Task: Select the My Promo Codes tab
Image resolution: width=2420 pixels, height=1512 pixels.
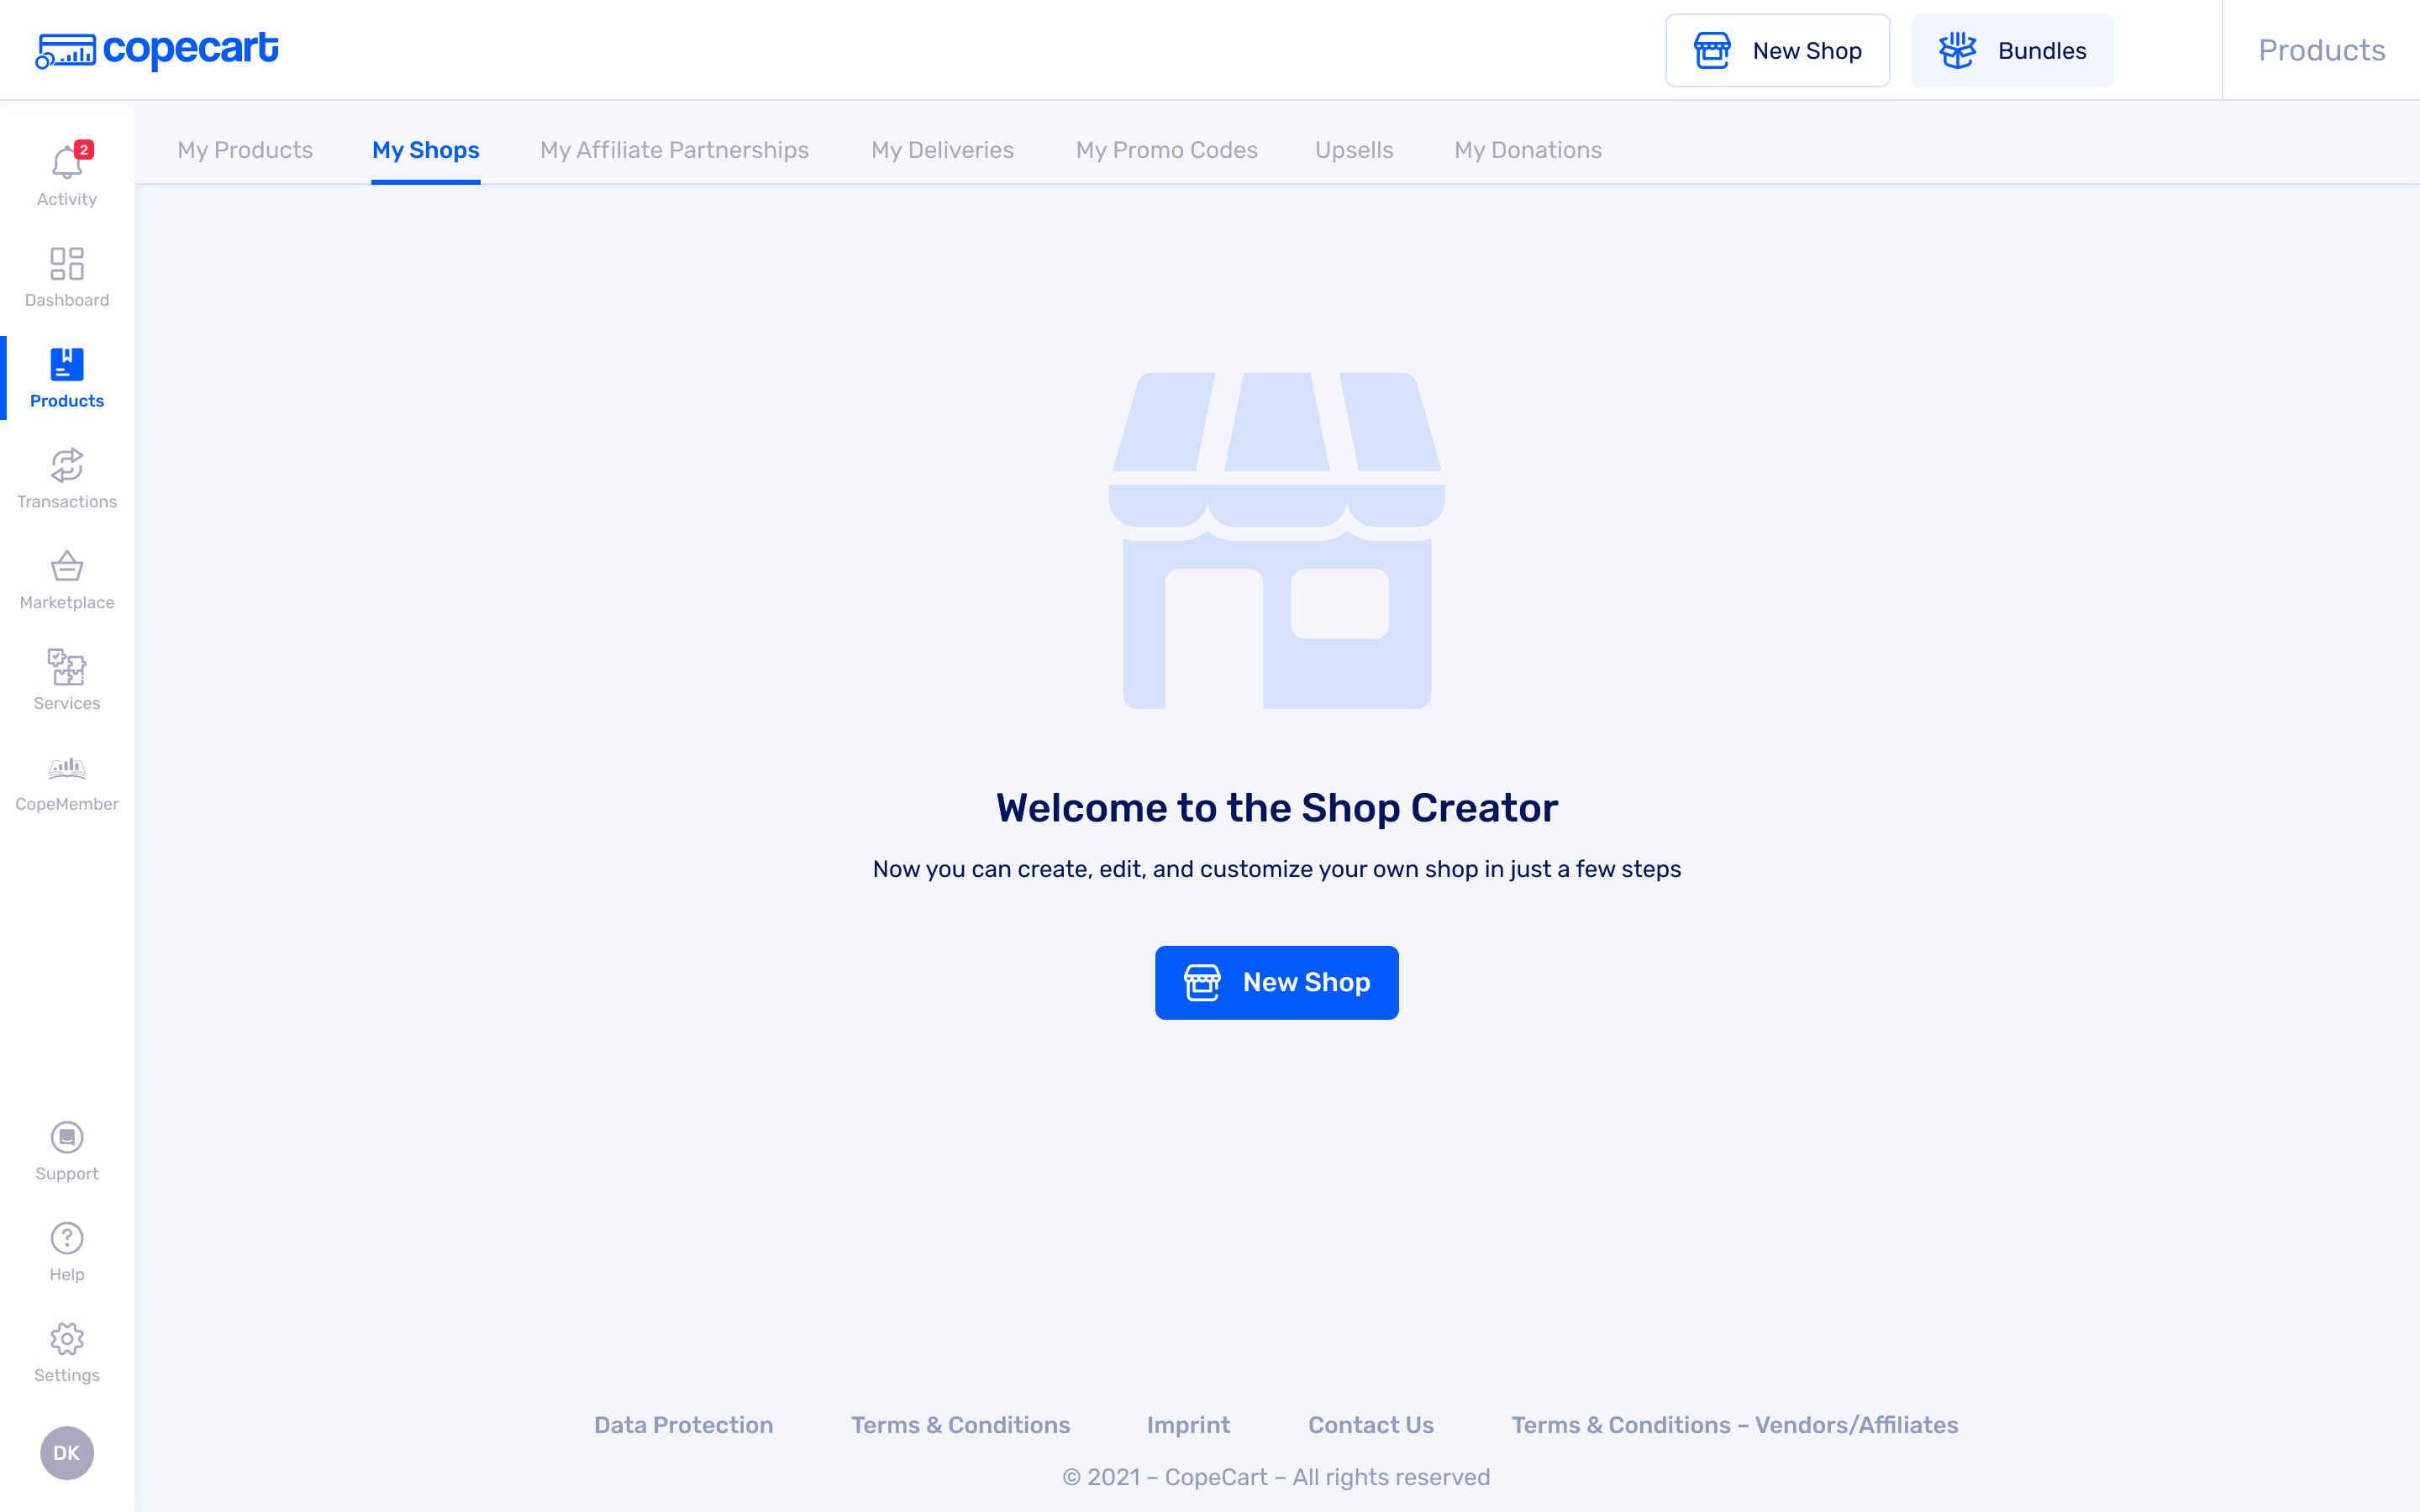Action: [1167, 150]
